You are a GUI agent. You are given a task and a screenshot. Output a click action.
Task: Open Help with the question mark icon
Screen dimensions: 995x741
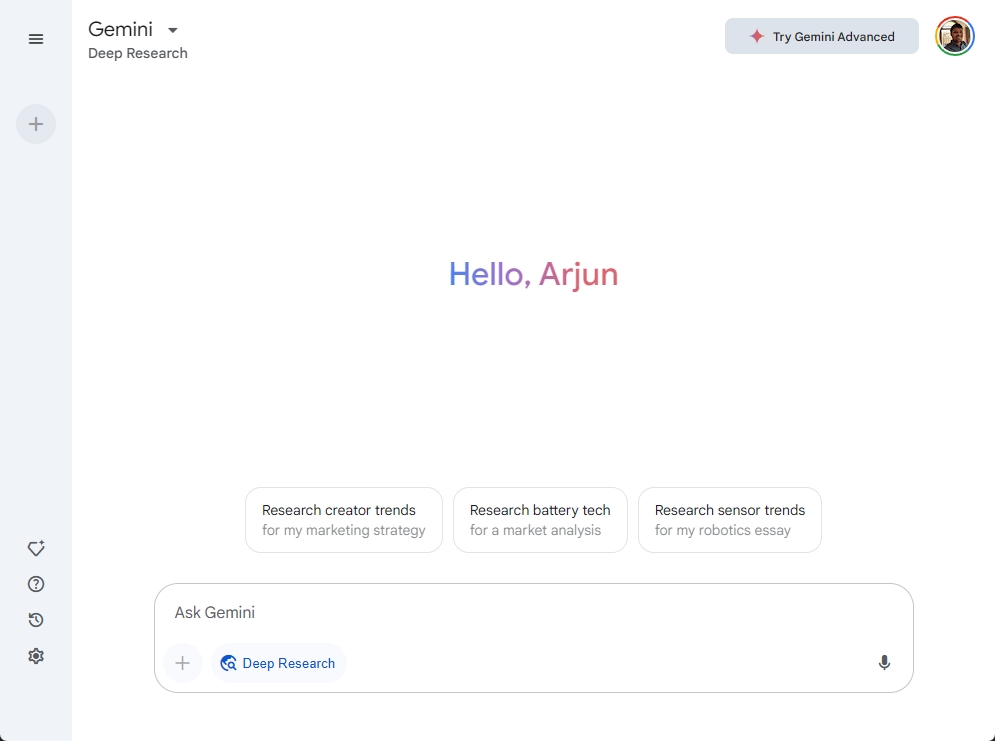pyautogui.click(x=36, y=584)
